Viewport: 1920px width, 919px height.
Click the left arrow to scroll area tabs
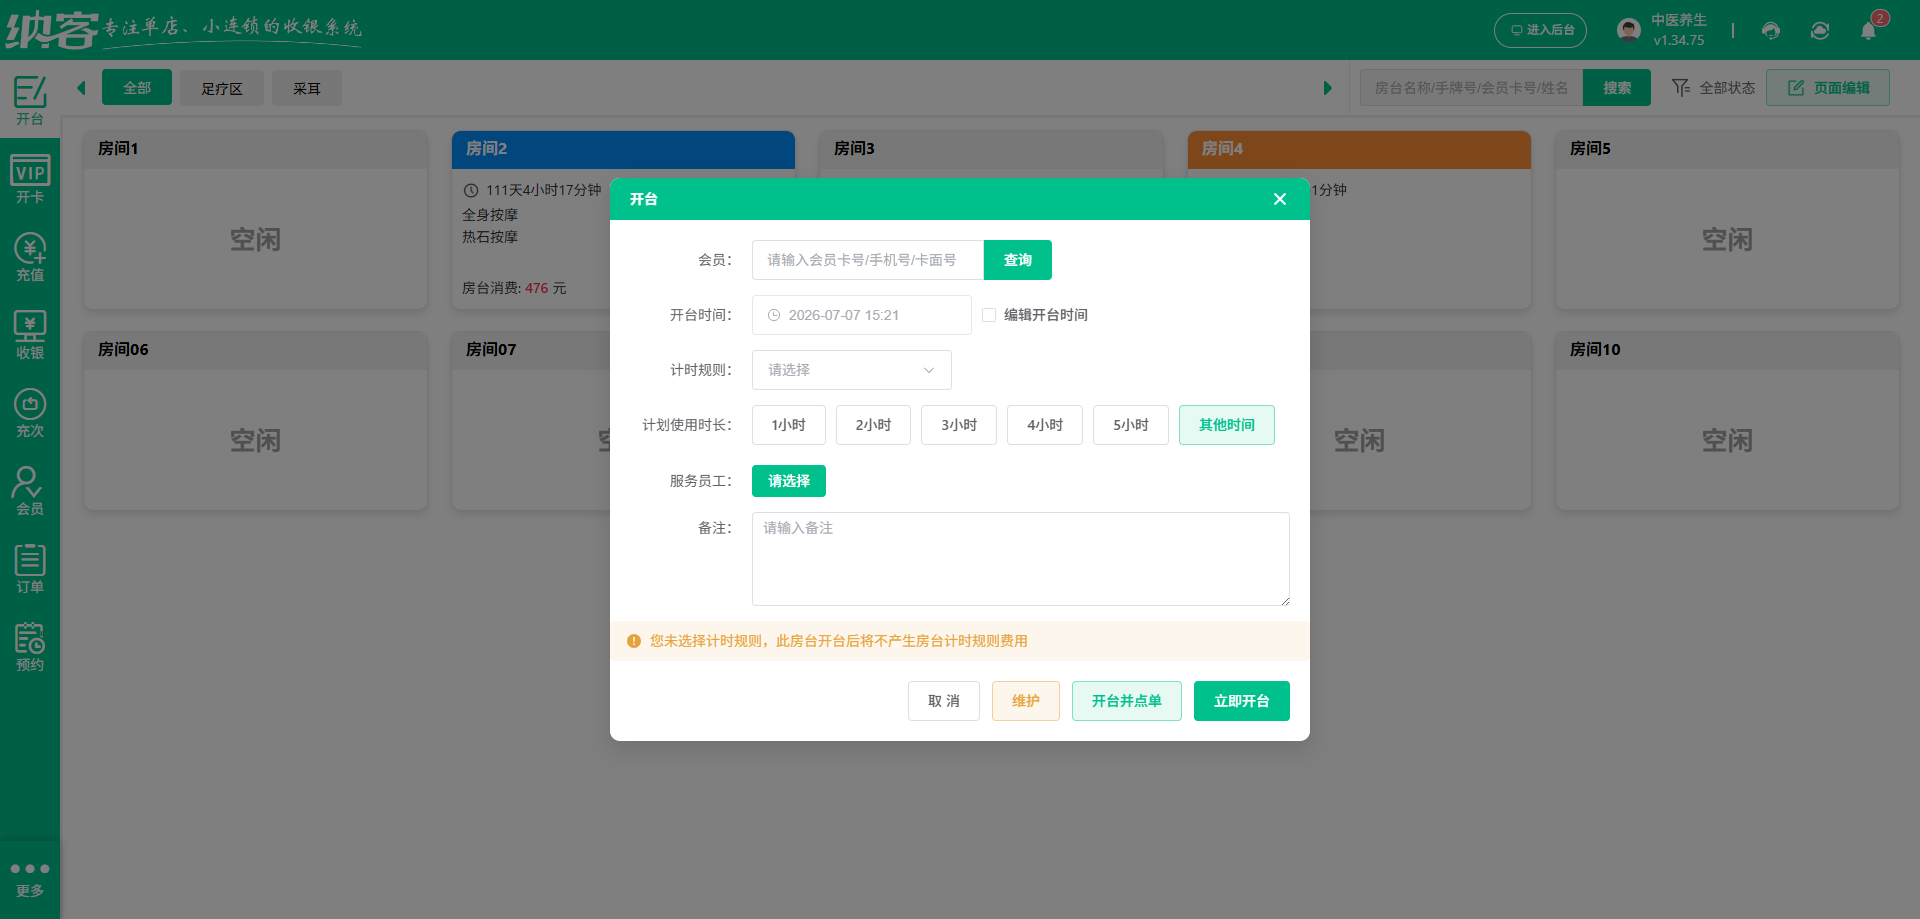tap(81, 88)
